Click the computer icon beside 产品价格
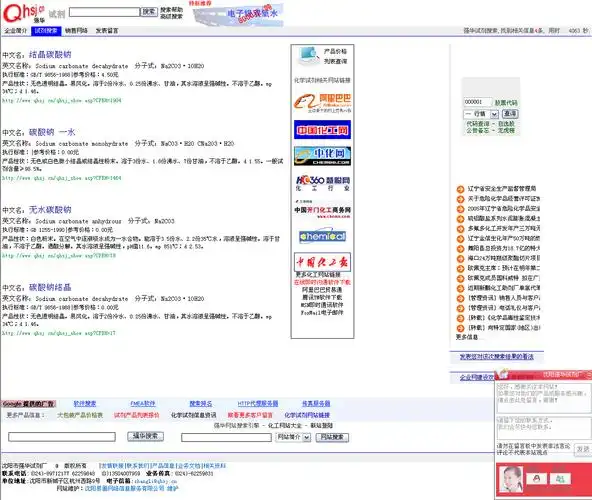The height and width of the screenshot is (500, 592). pyautogui.click(x=308, y=56)
